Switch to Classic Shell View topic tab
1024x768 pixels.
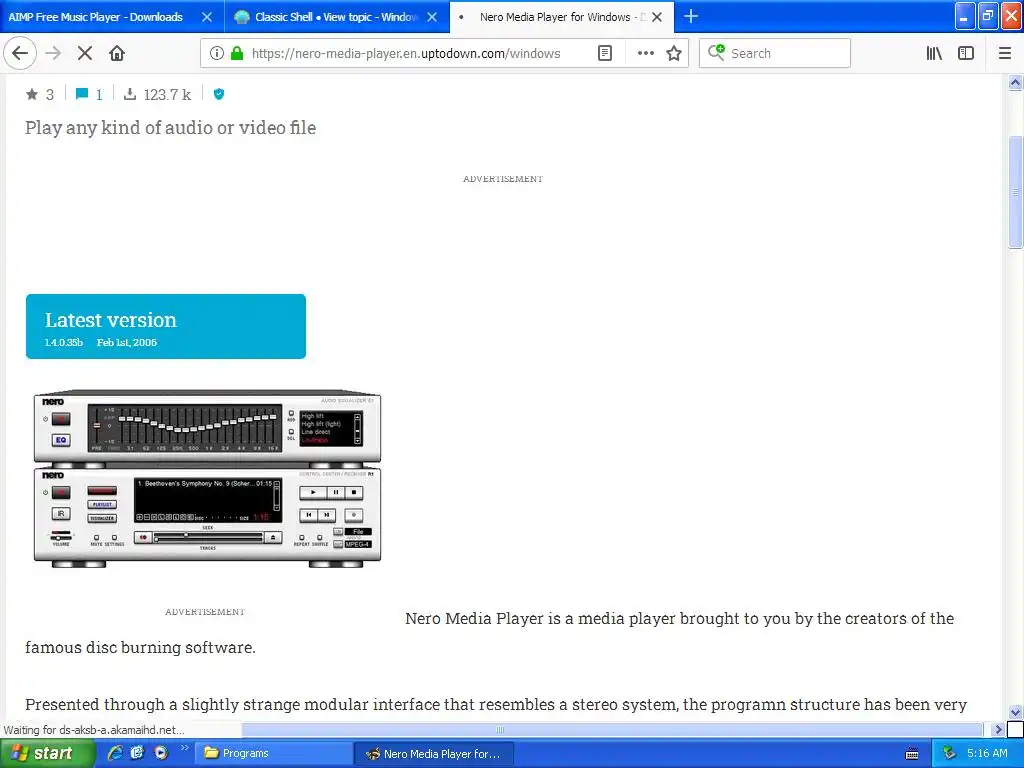[336, 17]
